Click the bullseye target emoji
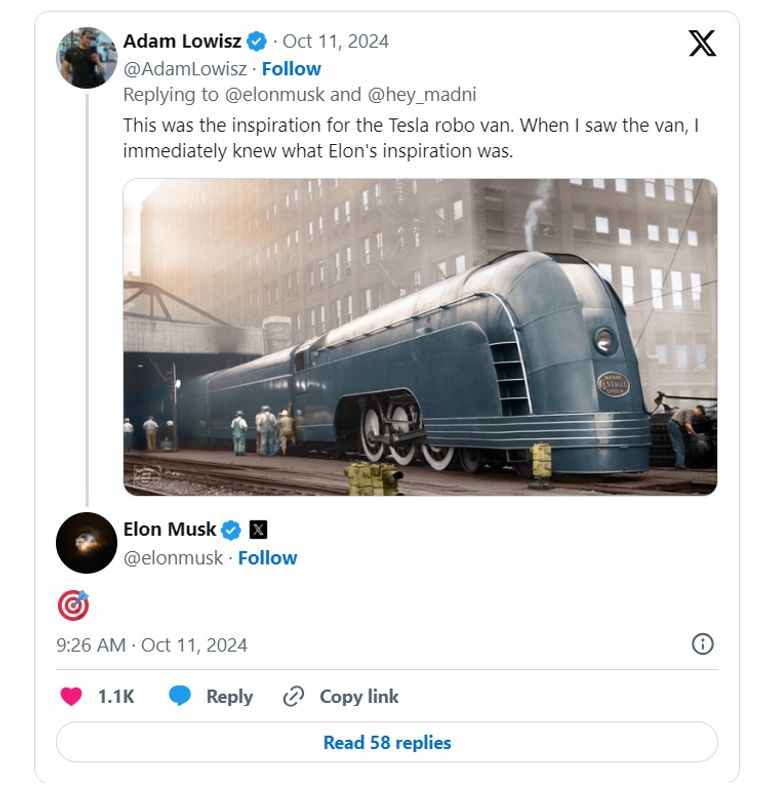Image resolution: width=768 pixels, height=785 pixels. tap(73, 605)
